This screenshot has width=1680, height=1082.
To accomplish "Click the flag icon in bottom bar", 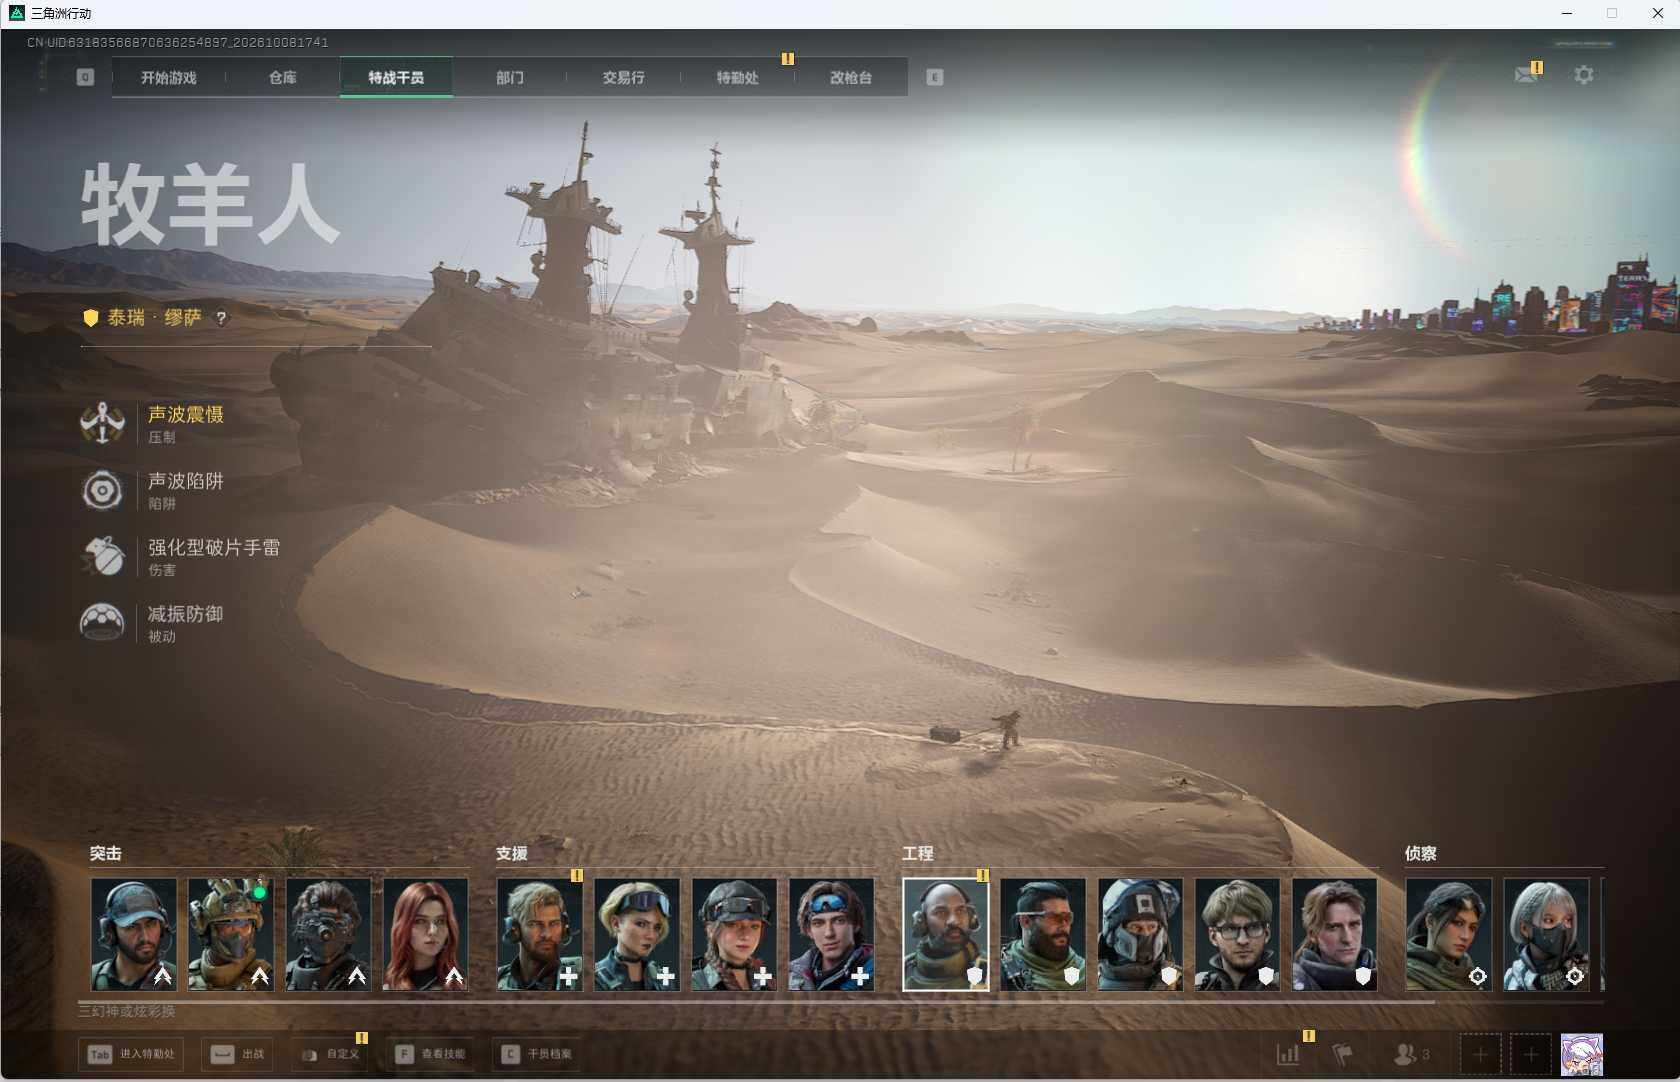I will (1342, 1054).
